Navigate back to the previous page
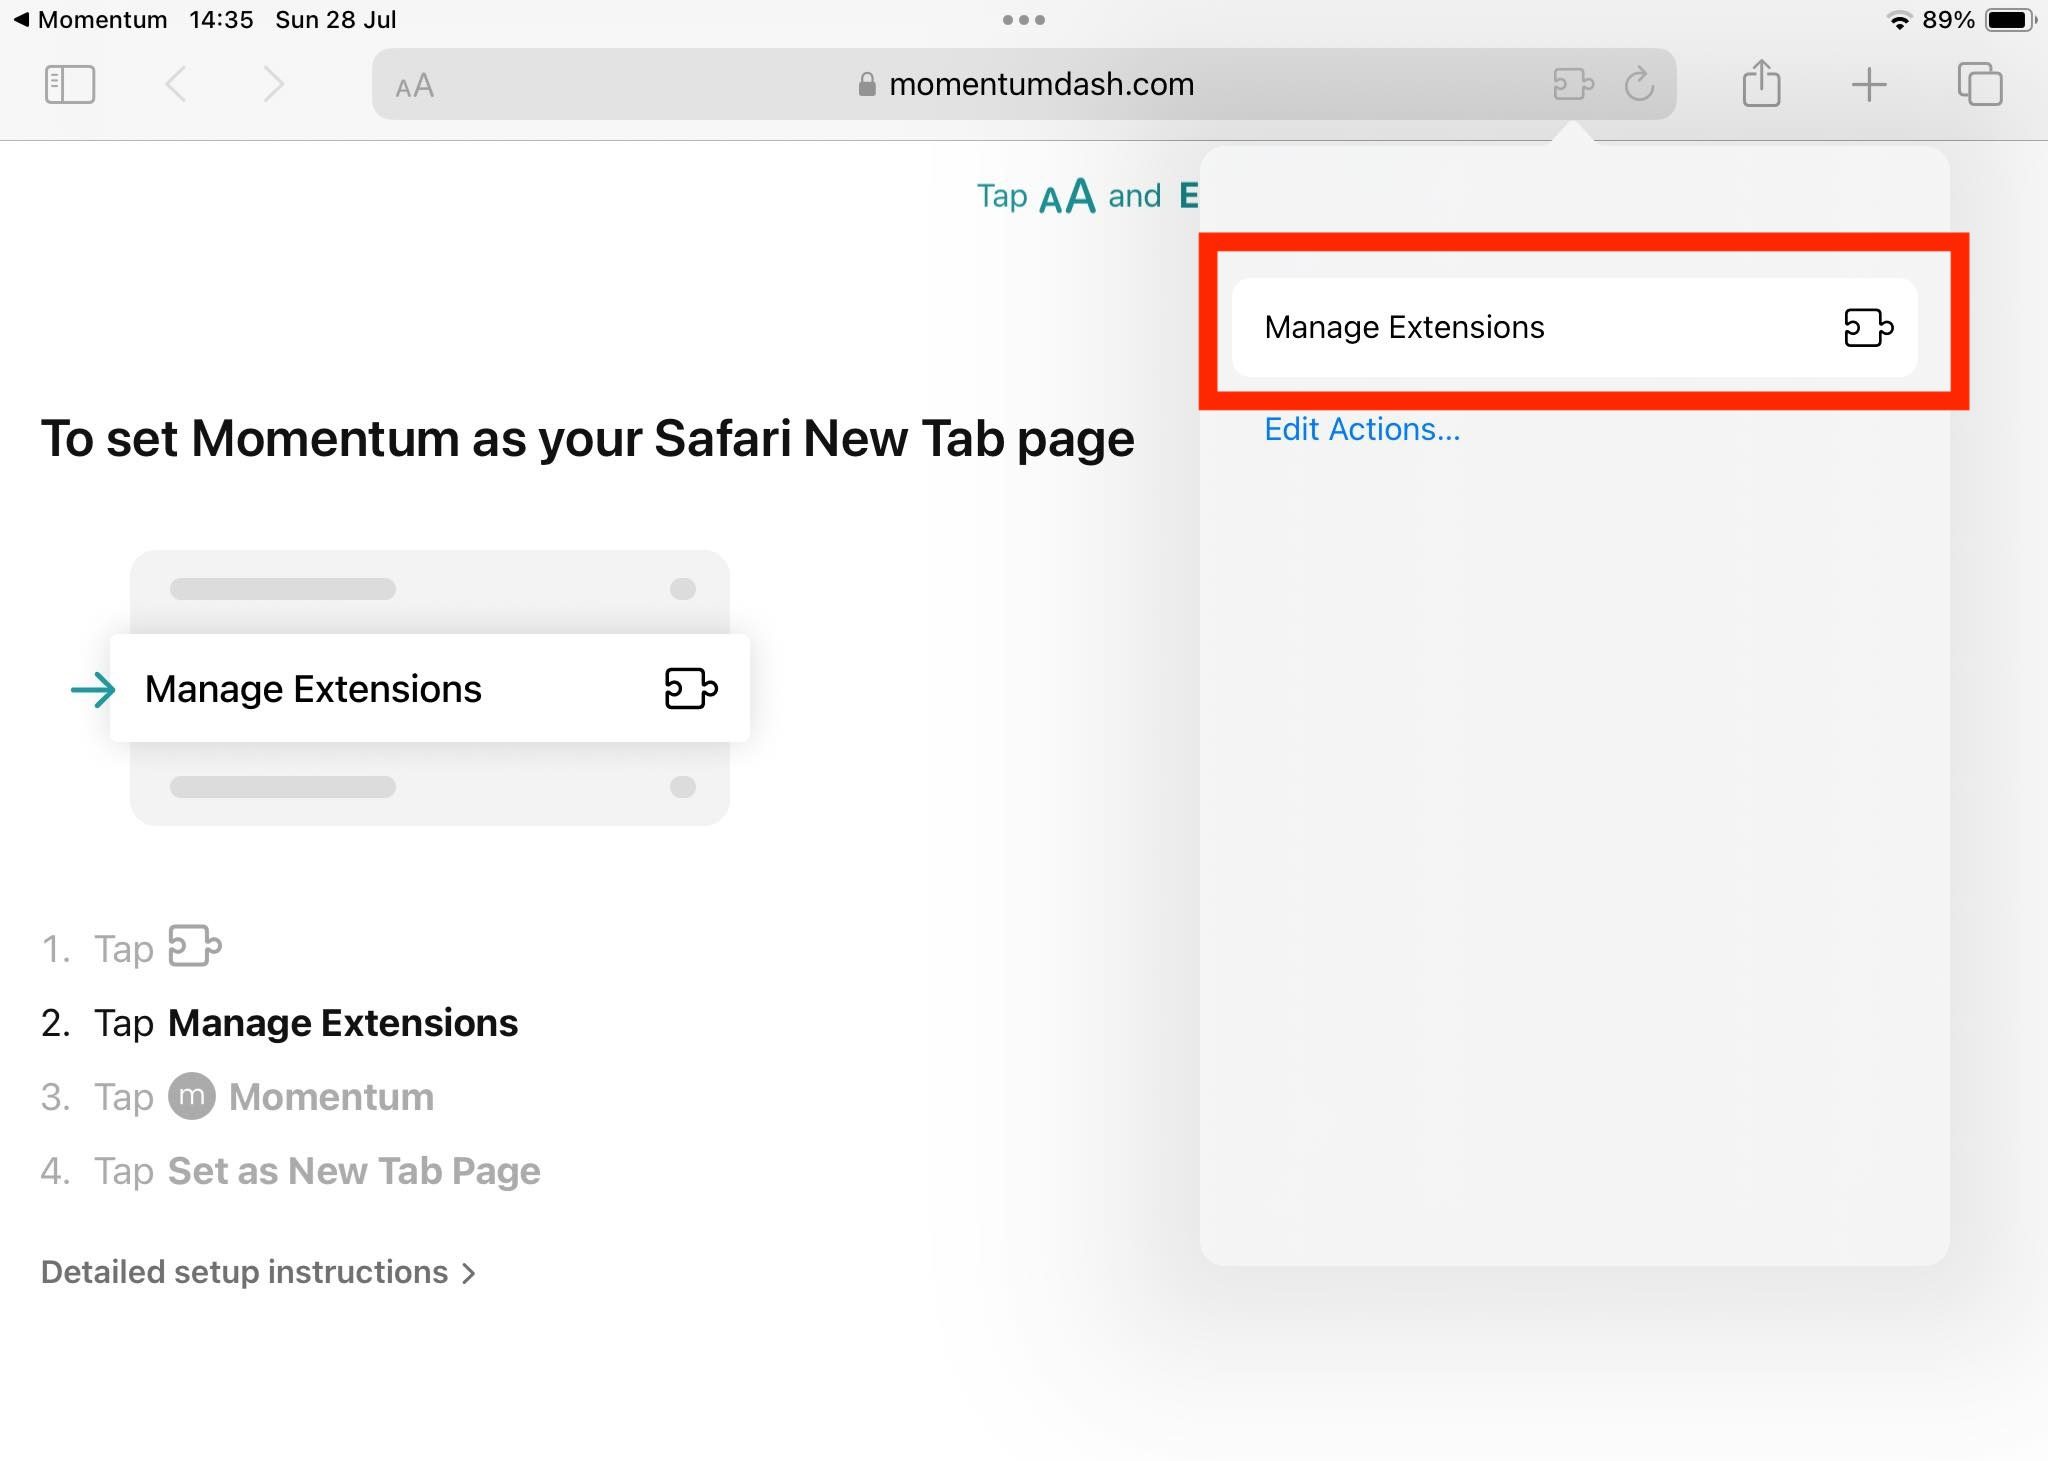 [176, 84]
